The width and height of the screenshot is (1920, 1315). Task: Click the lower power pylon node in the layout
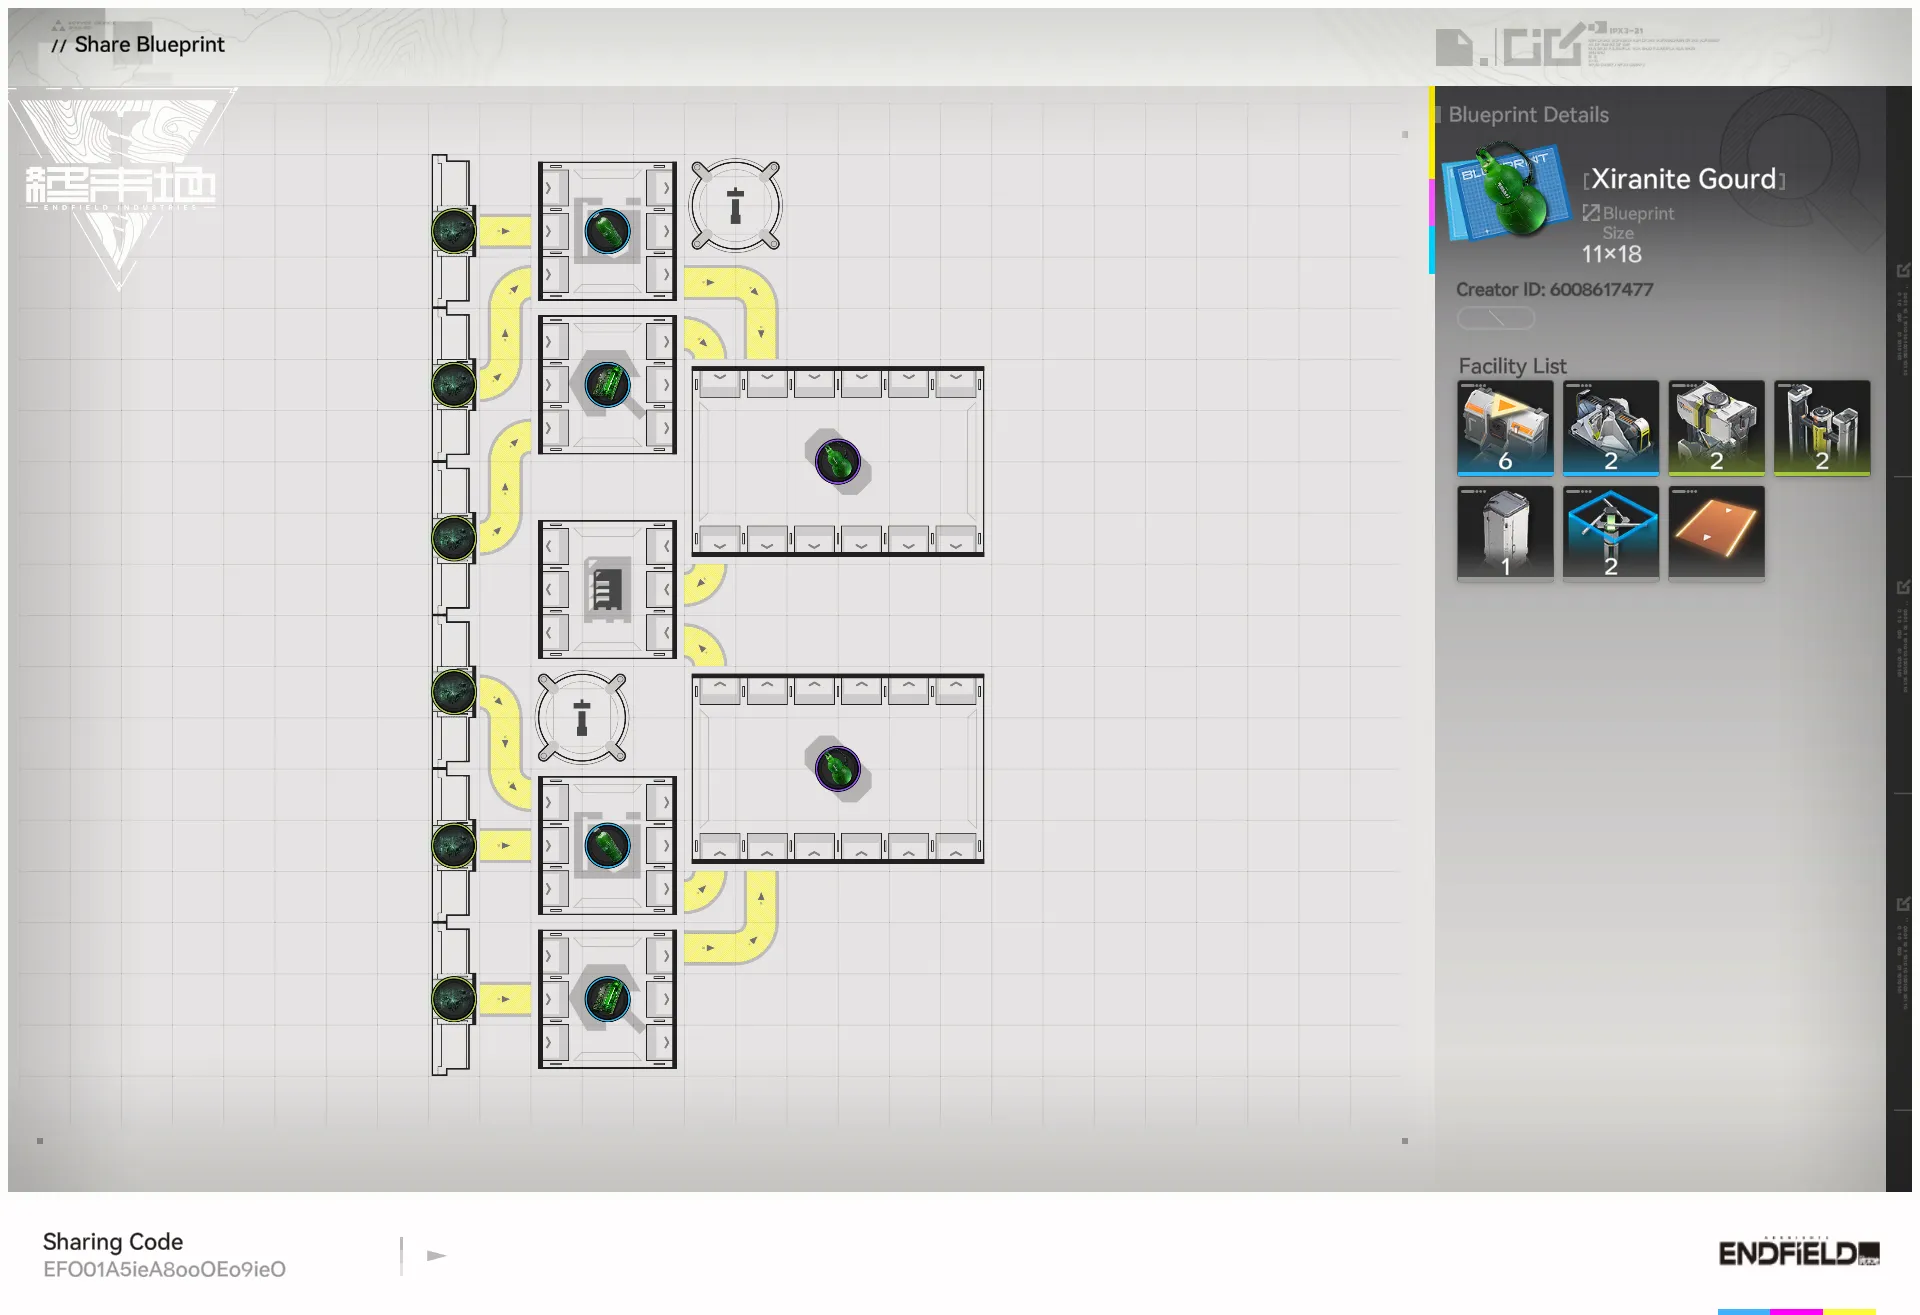[582, 718]
